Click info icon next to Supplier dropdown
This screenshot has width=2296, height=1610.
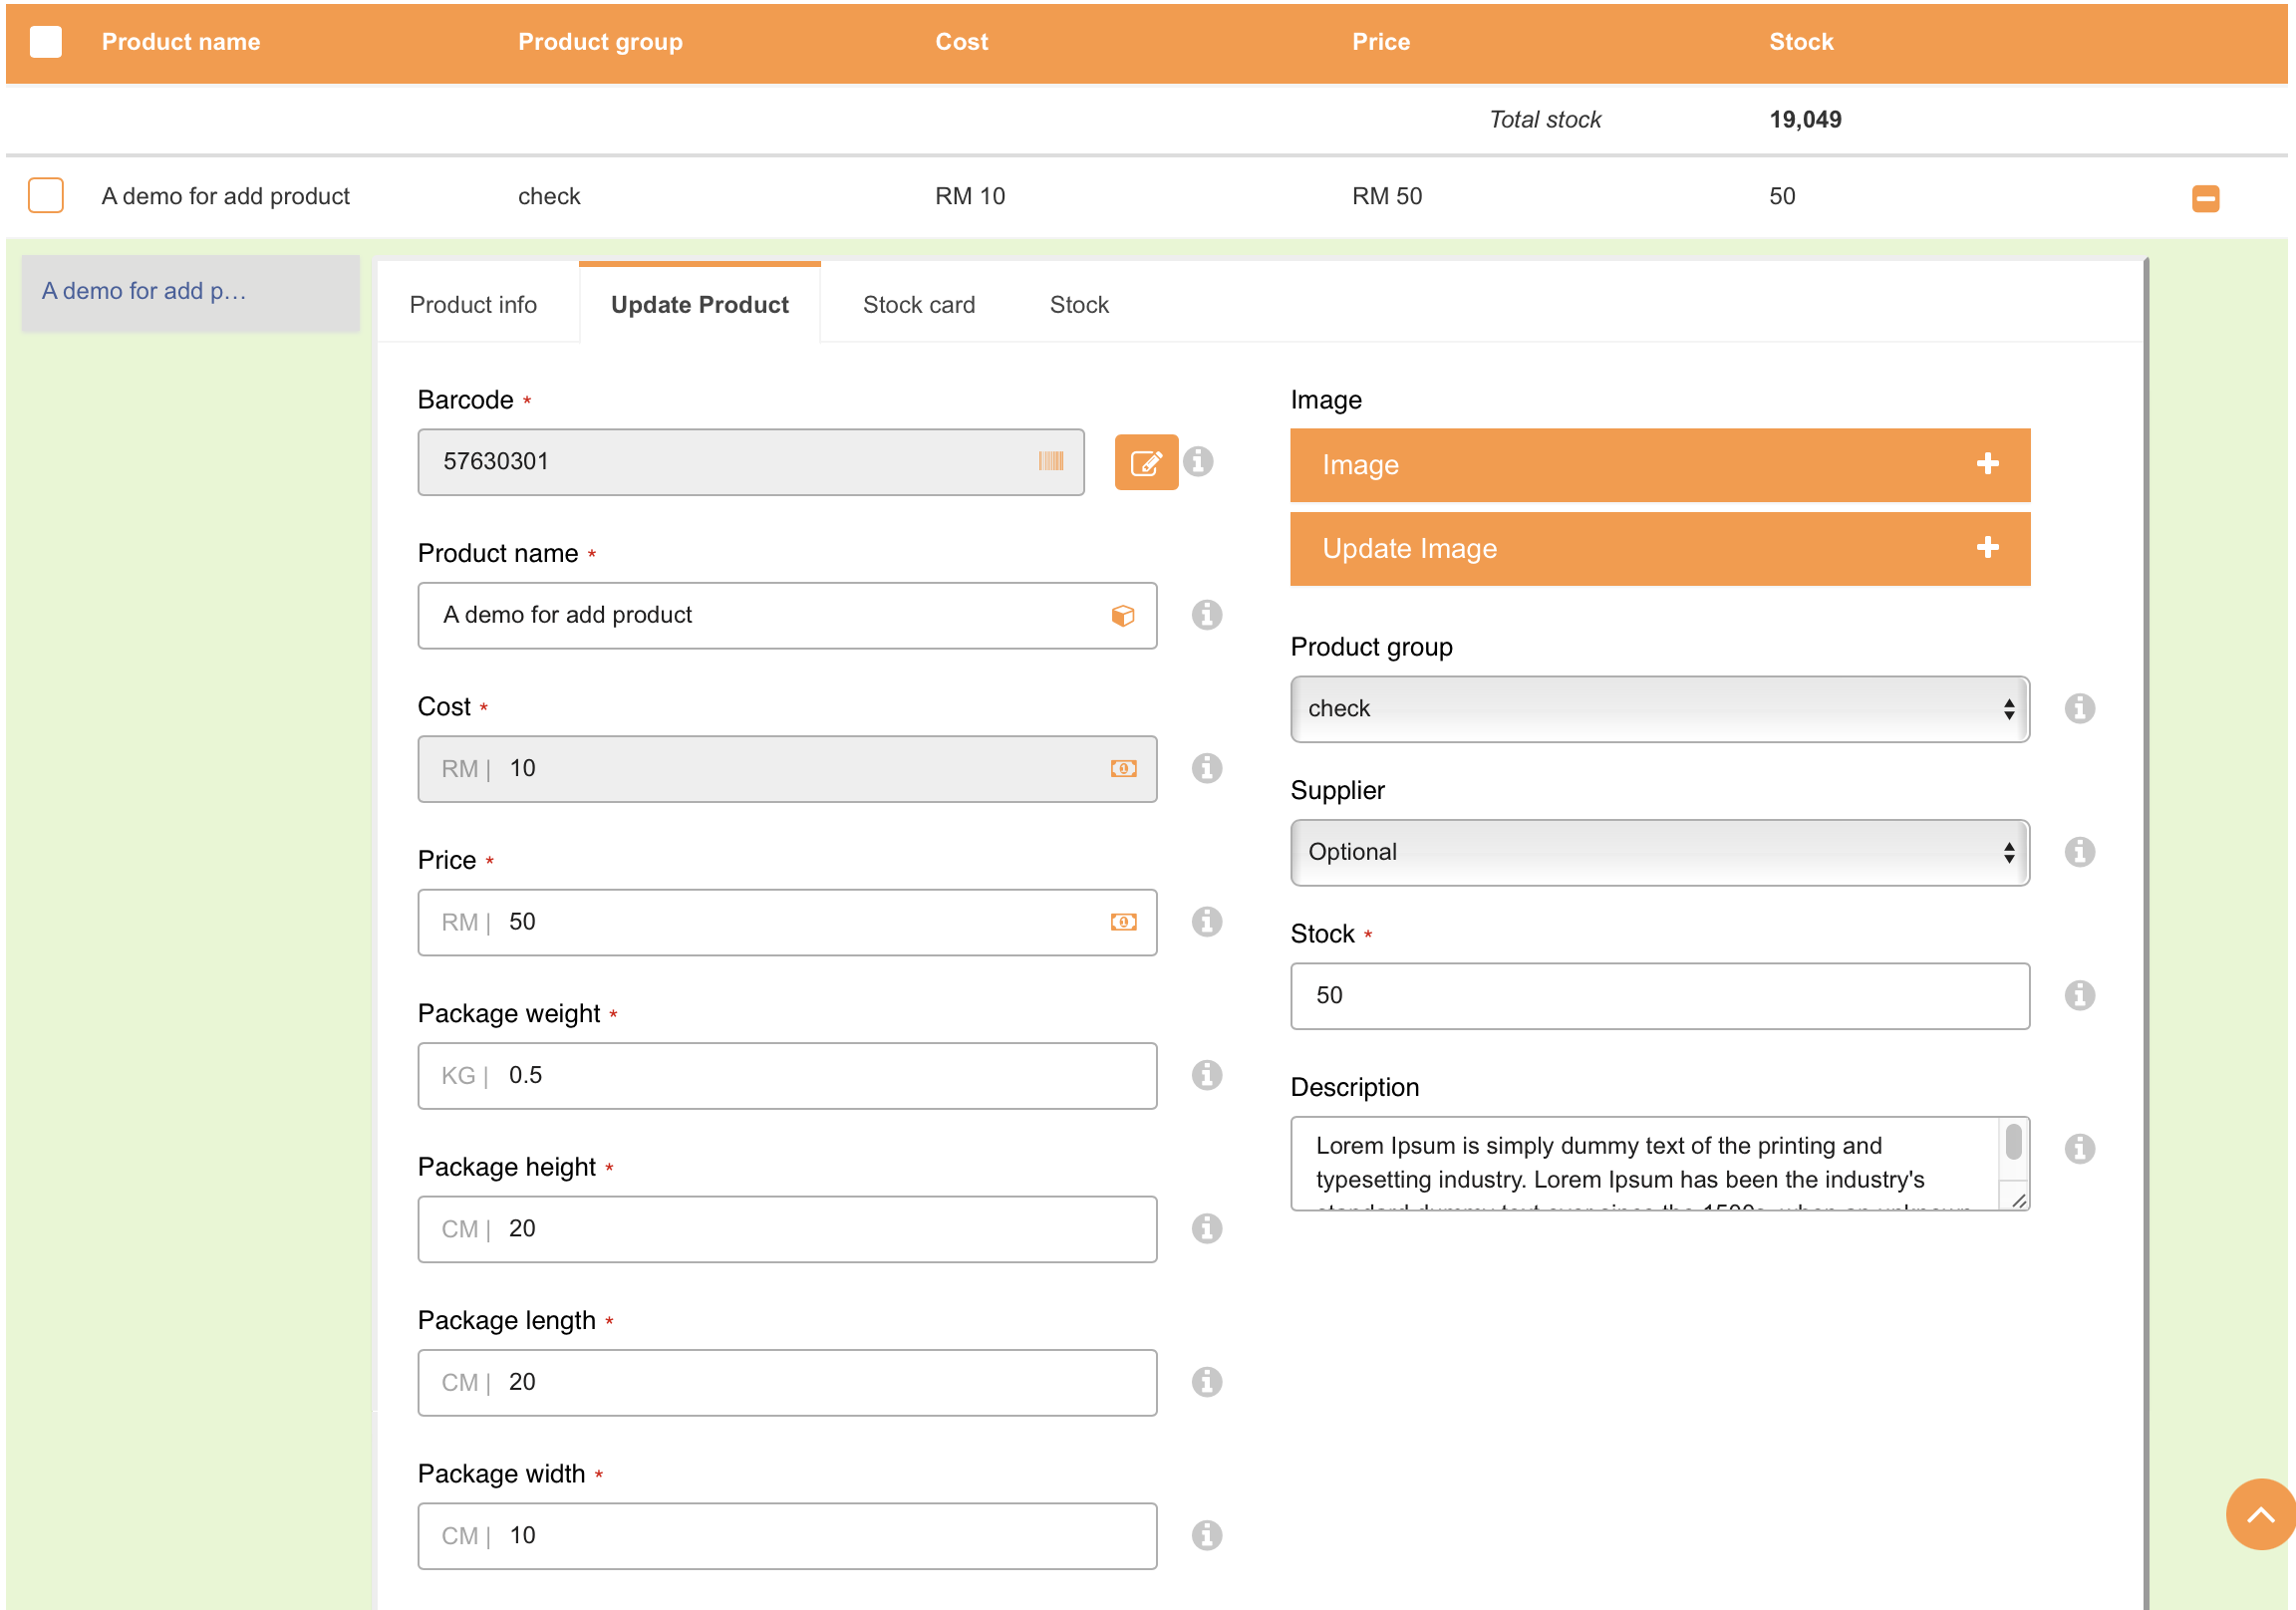point(2079,852)
